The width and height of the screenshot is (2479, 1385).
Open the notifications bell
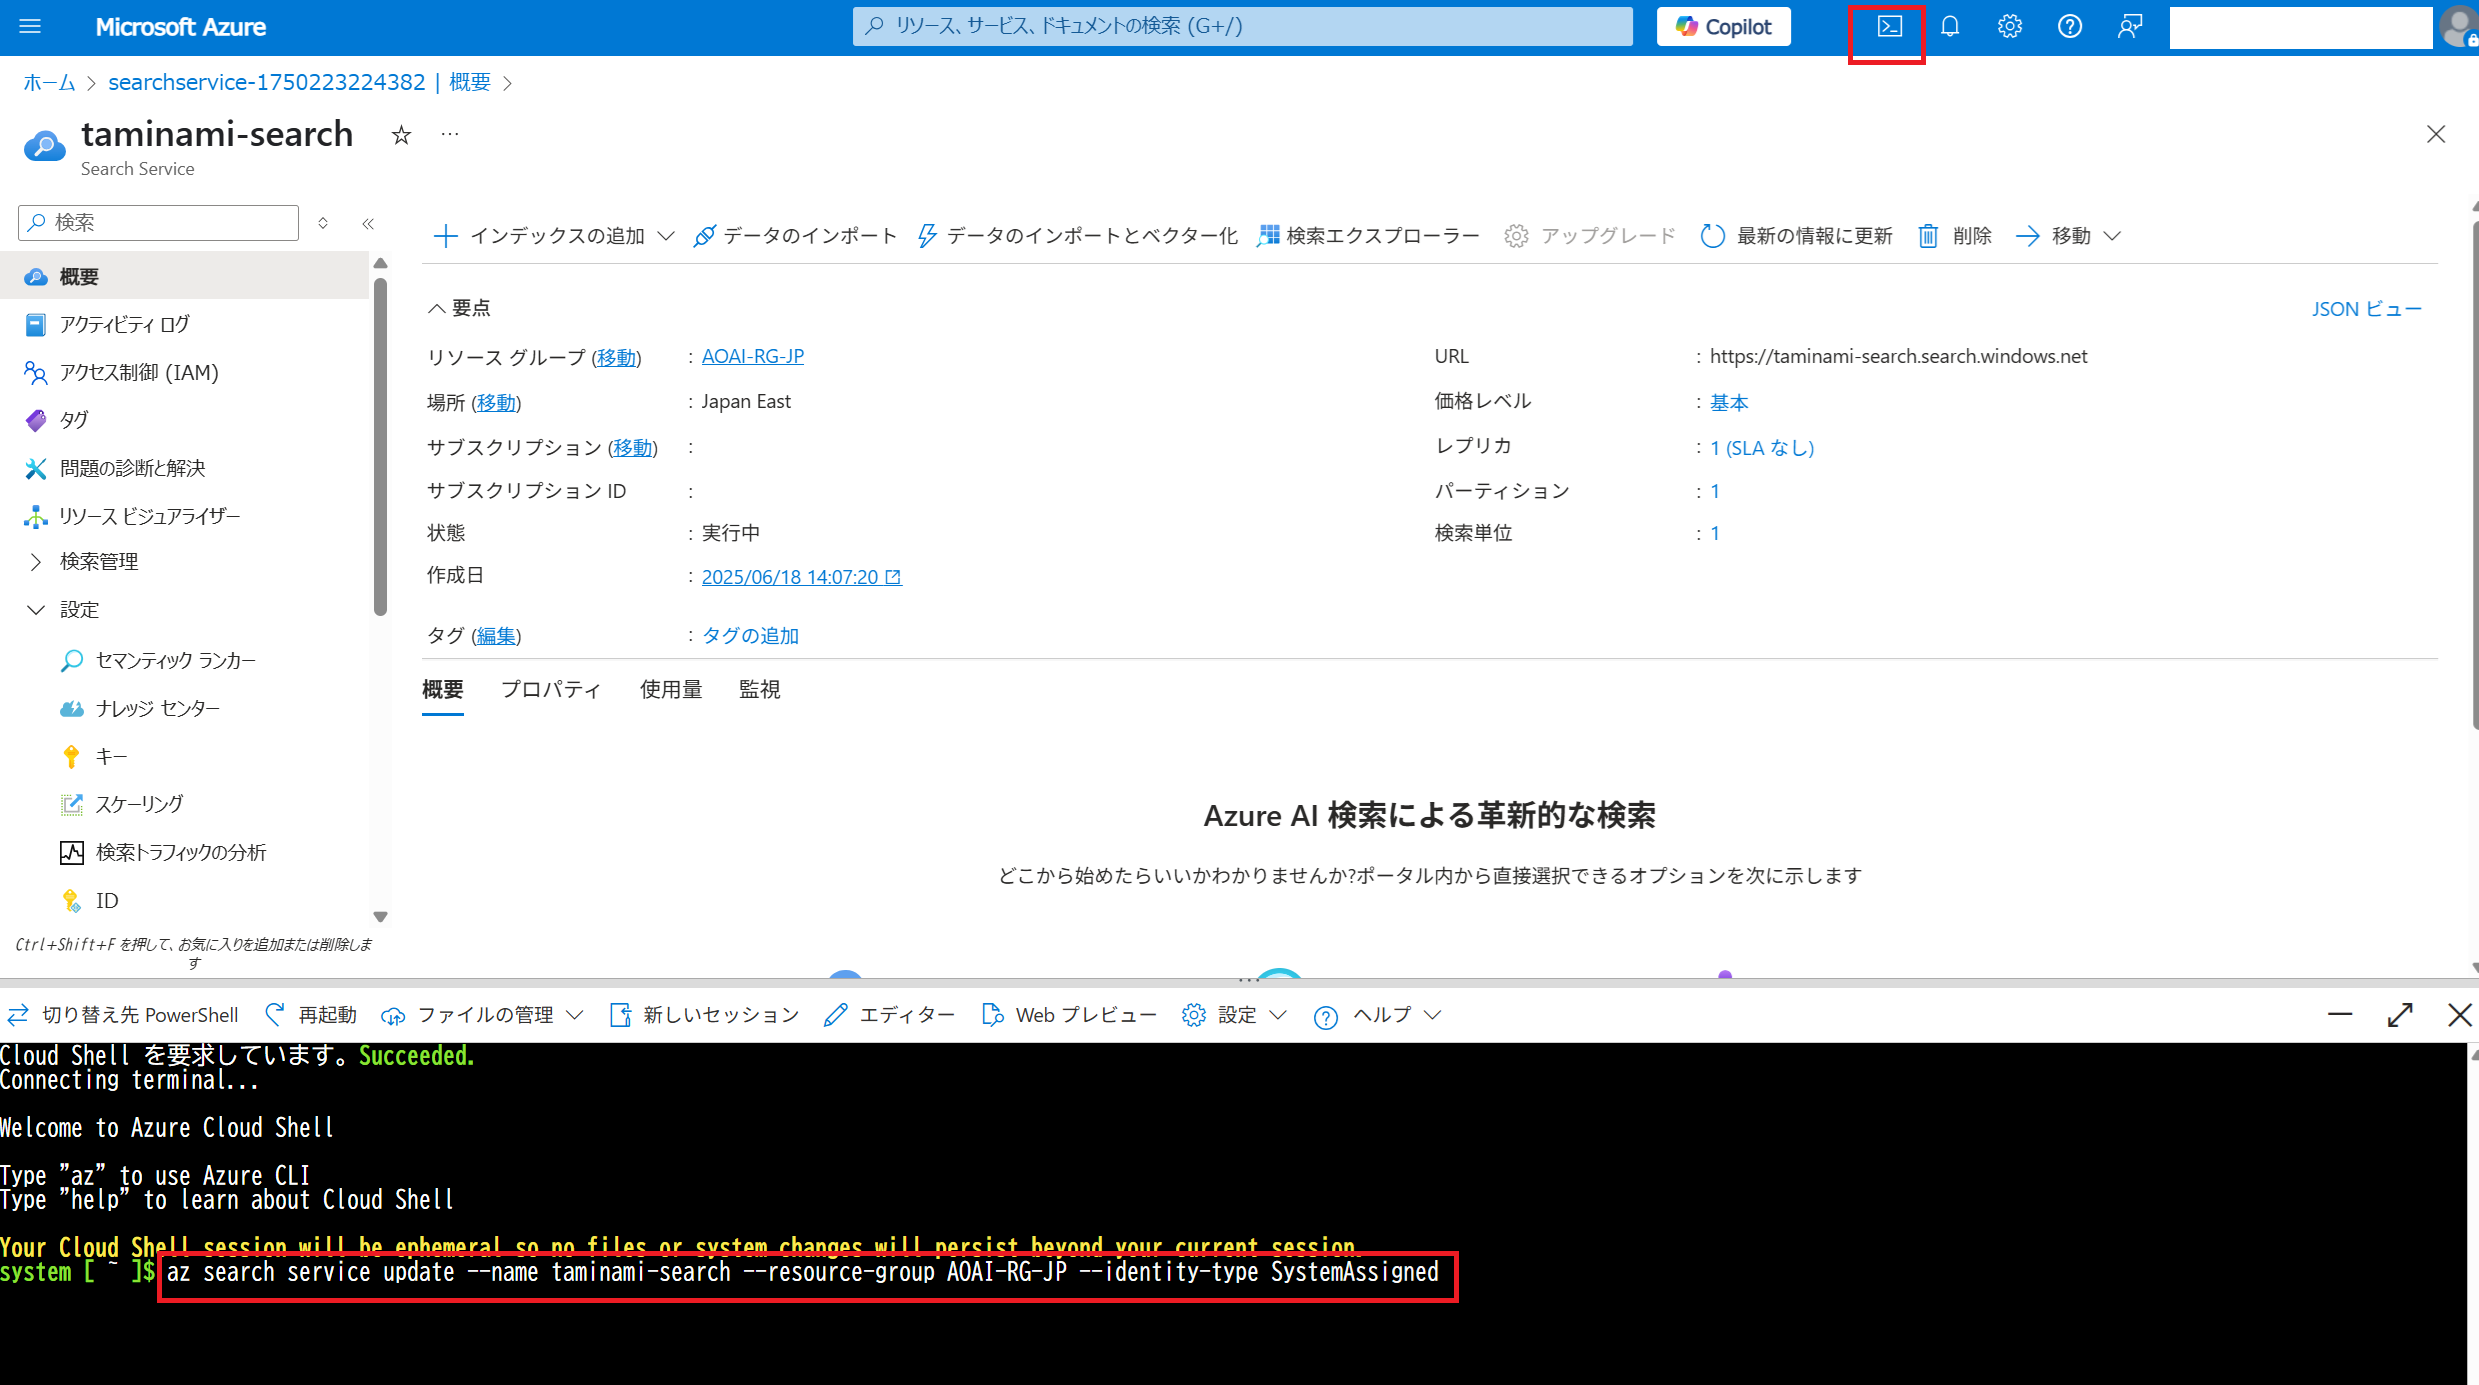[1950, 27]
